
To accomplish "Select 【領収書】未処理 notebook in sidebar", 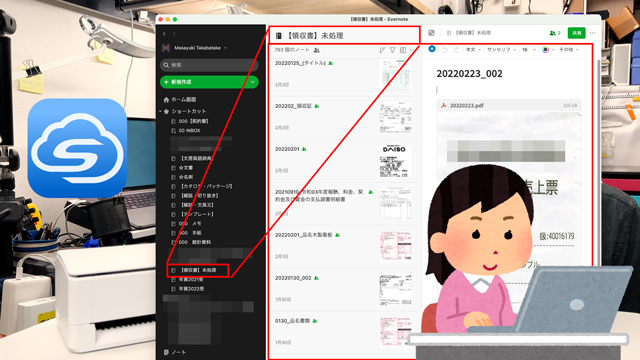I will pos(198,270).
